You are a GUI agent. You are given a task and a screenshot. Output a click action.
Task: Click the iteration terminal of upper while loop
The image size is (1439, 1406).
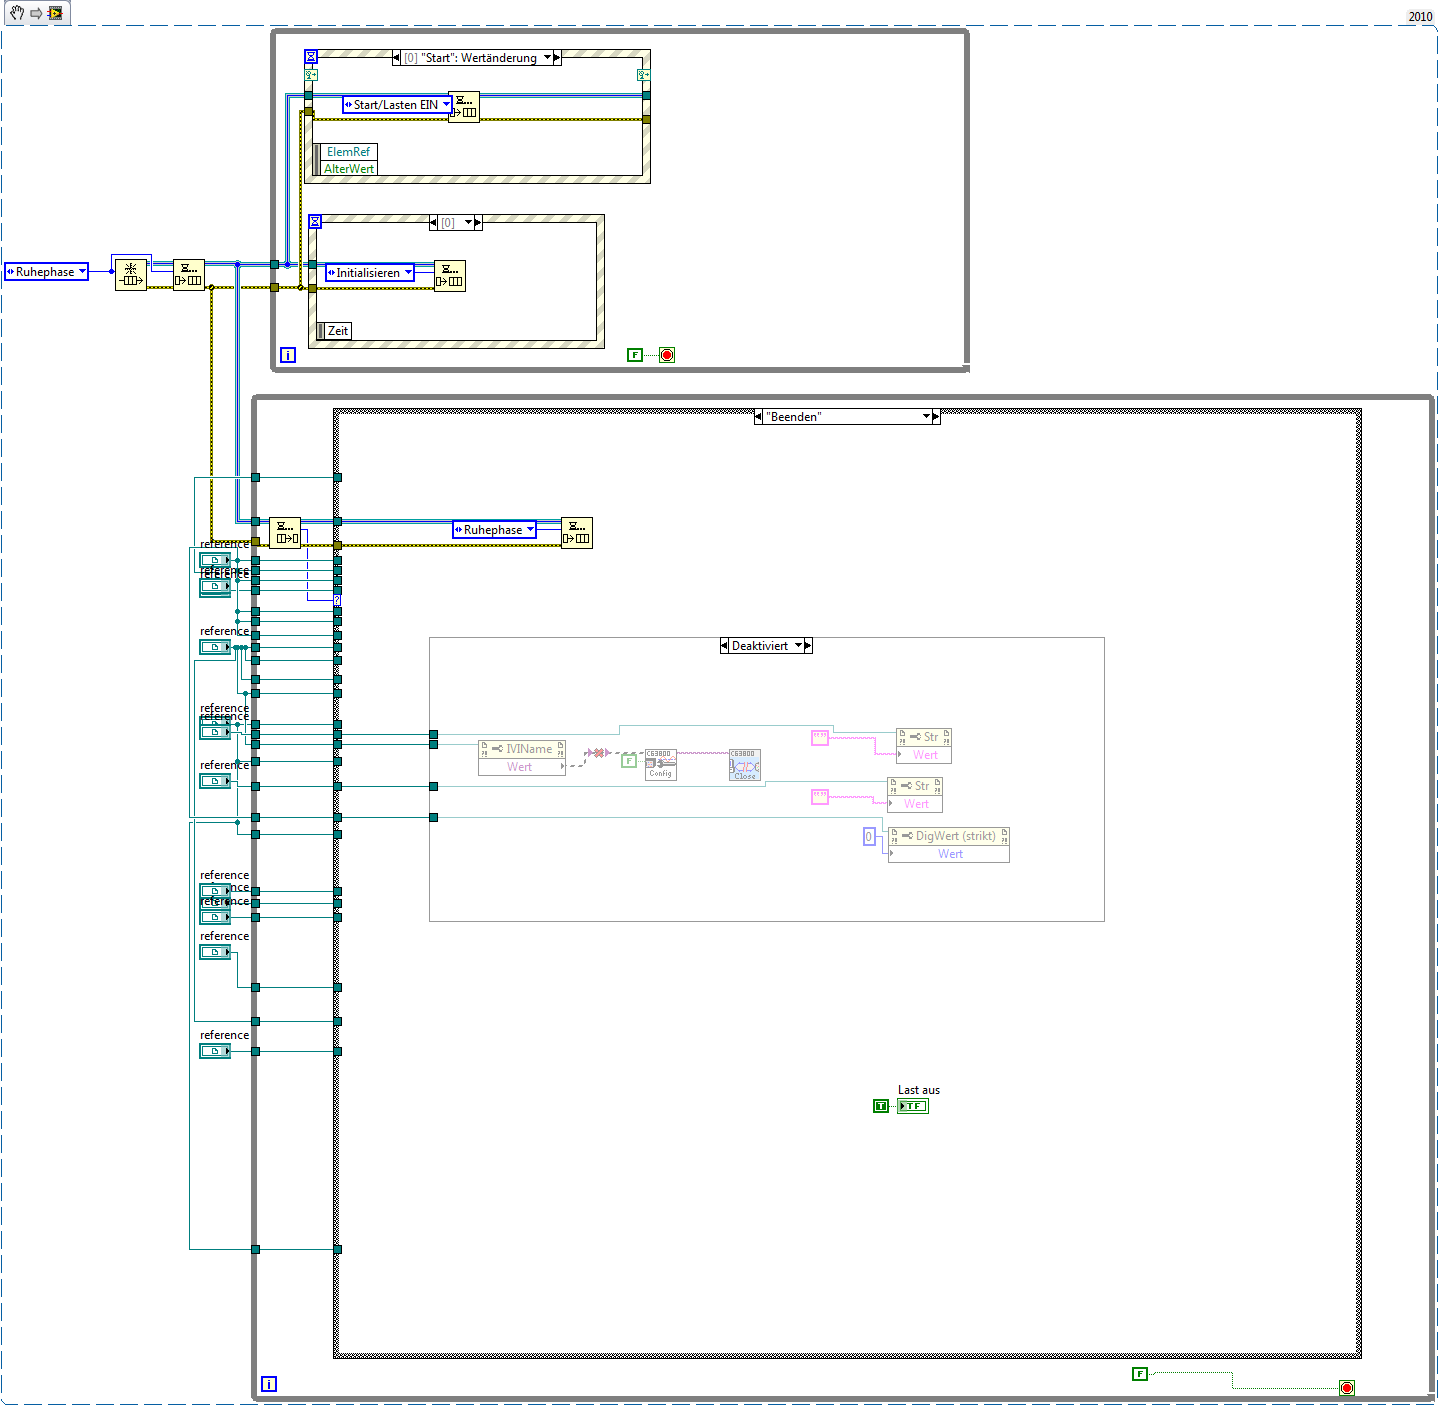pyautogui.click(x=288, y=355)
